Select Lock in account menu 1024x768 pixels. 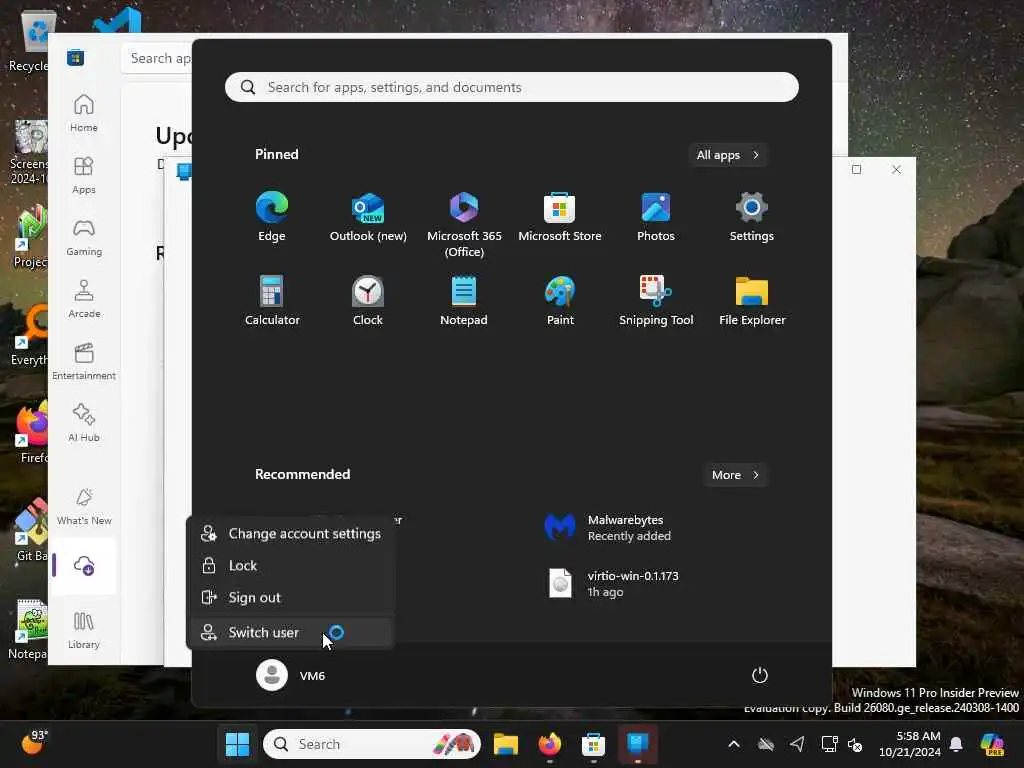coord(291,566)
